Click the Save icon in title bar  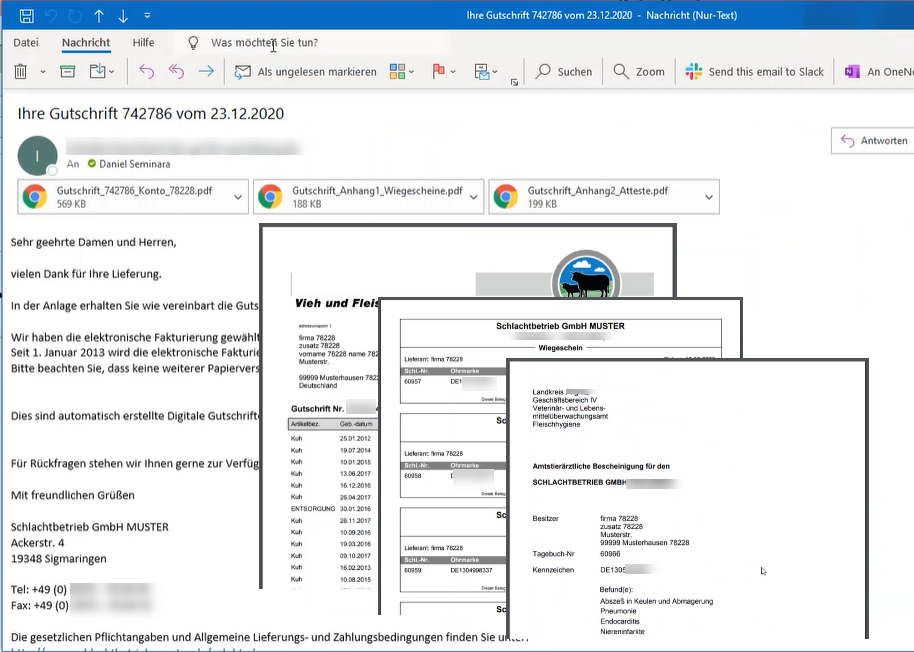coord(26,16)
